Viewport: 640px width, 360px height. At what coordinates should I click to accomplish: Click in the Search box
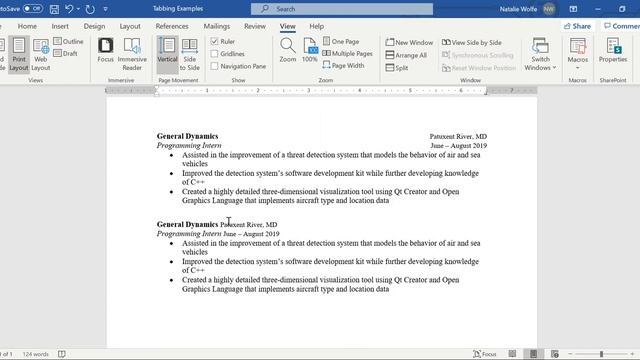click(x=342, y=9)
